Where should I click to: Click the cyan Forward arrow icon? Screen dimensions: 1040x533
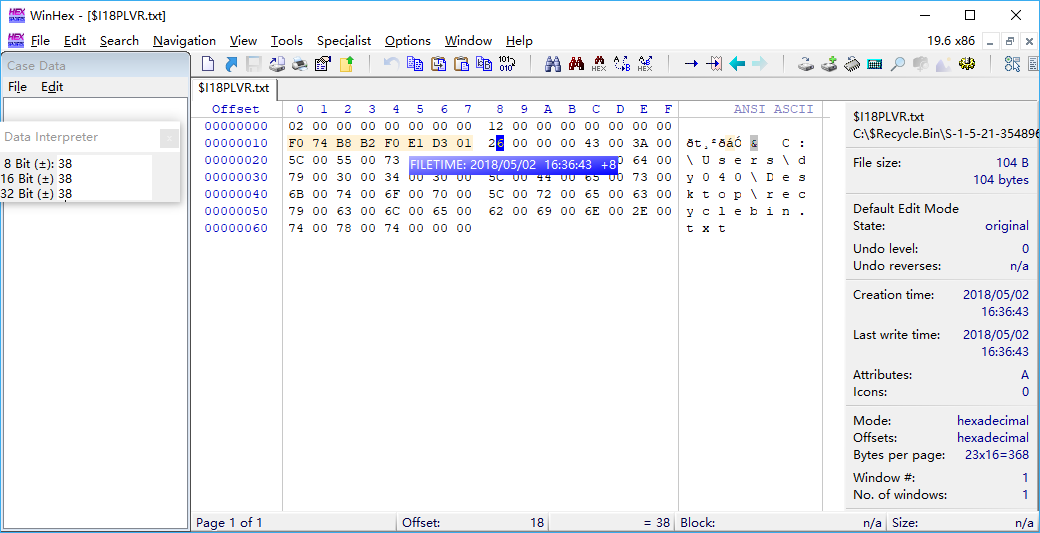759,64
